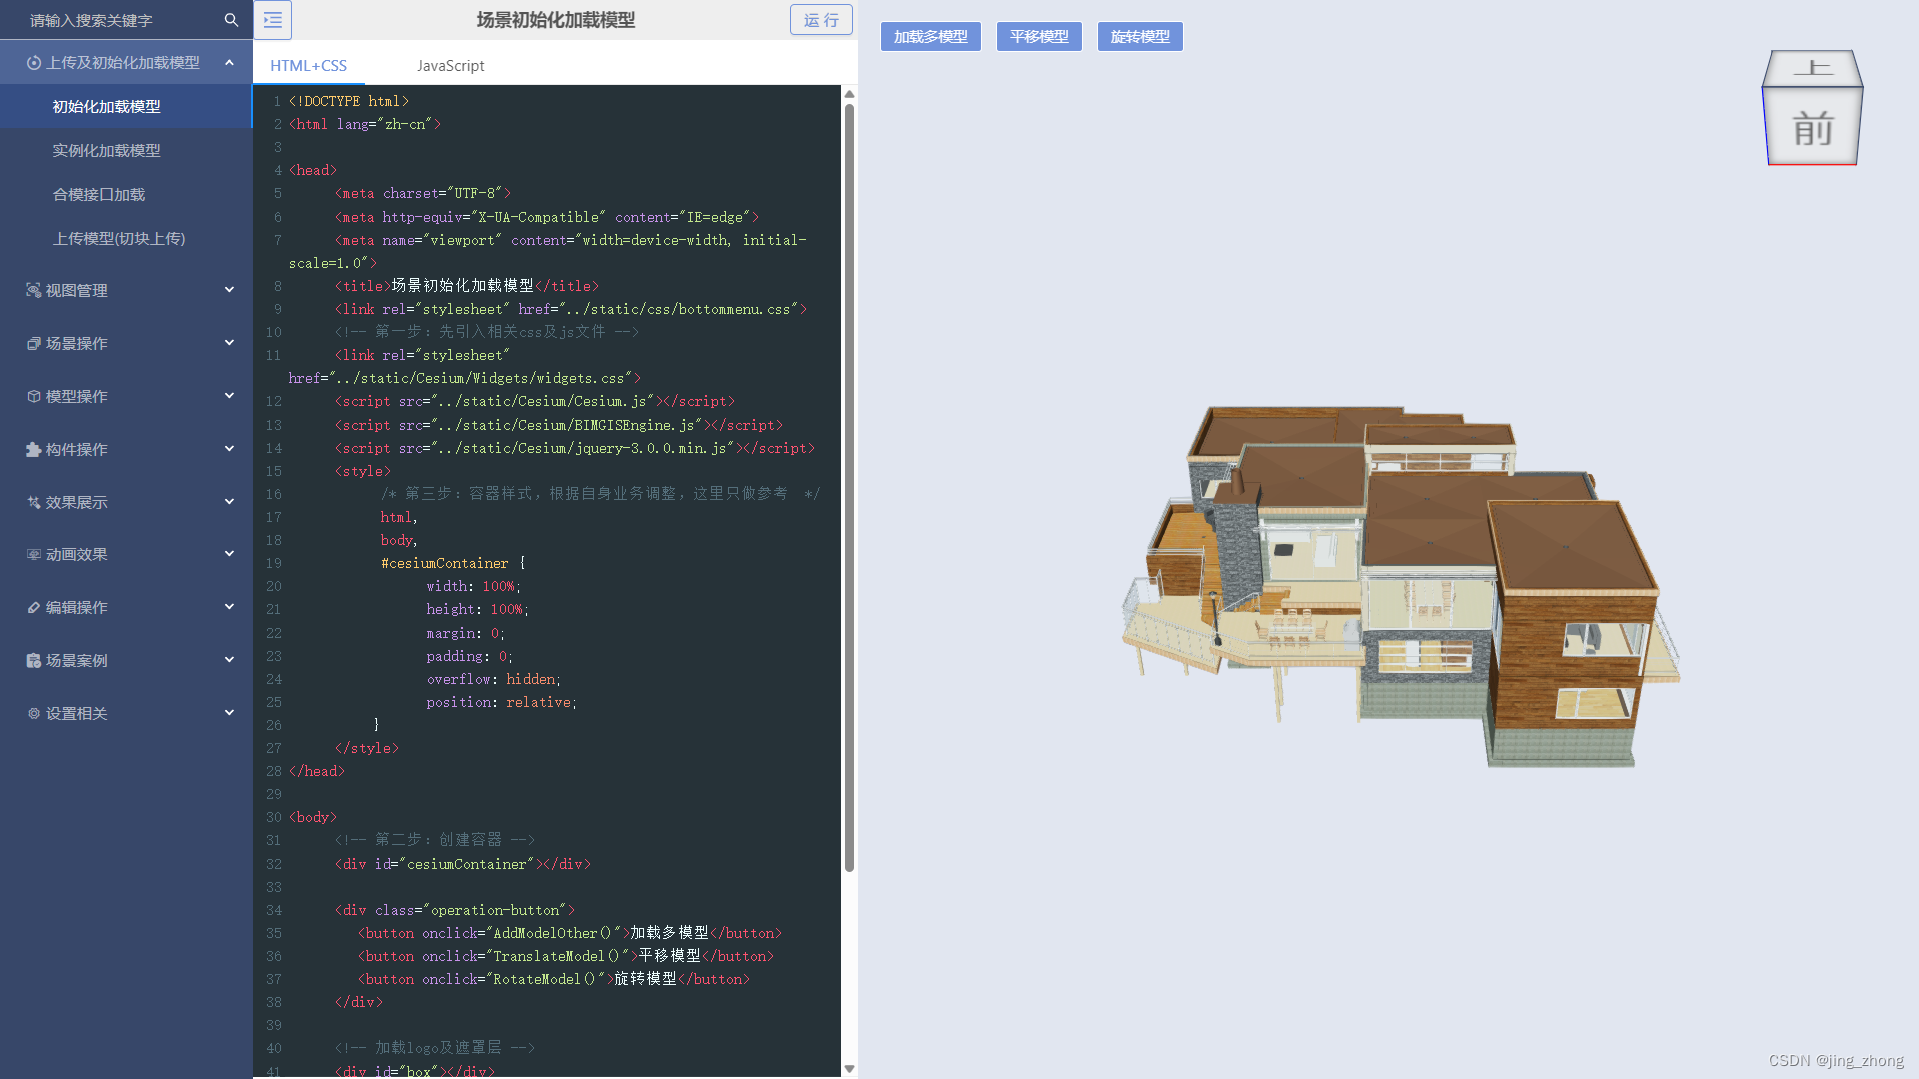1919x1079 pixels.
Task: Click the 设置相关 gear icon
Action: pos(33,713)
